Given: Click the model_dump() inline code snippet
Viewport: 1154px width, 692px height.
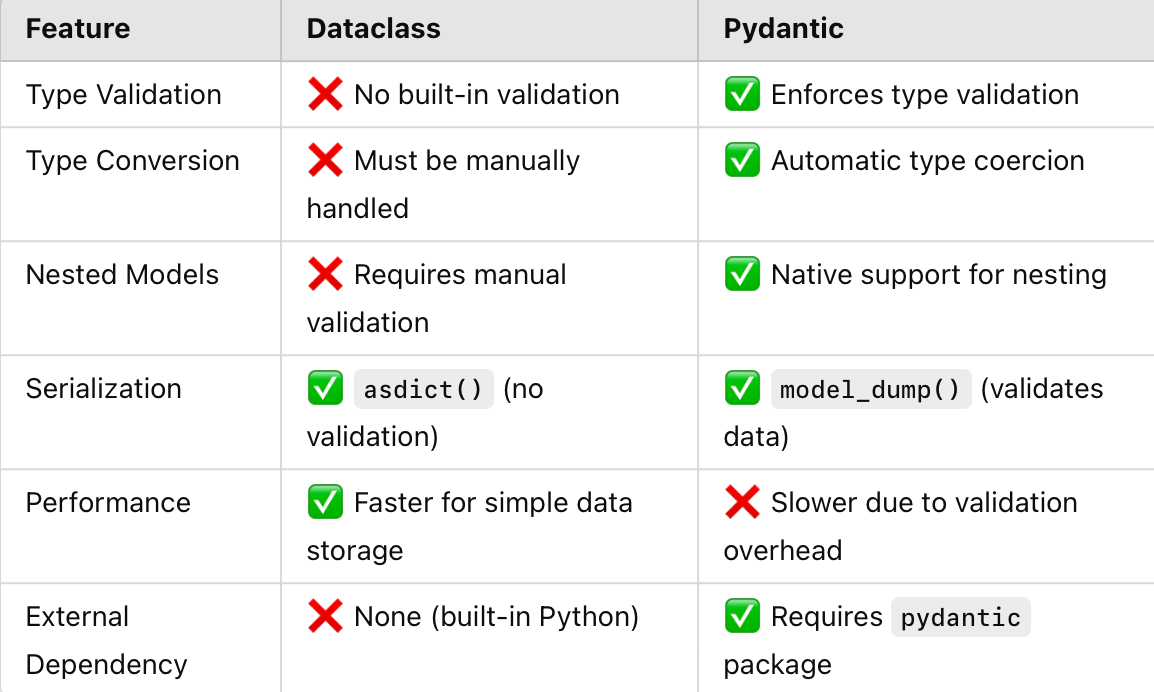Looking at the screenshot, I should (871, 389).
